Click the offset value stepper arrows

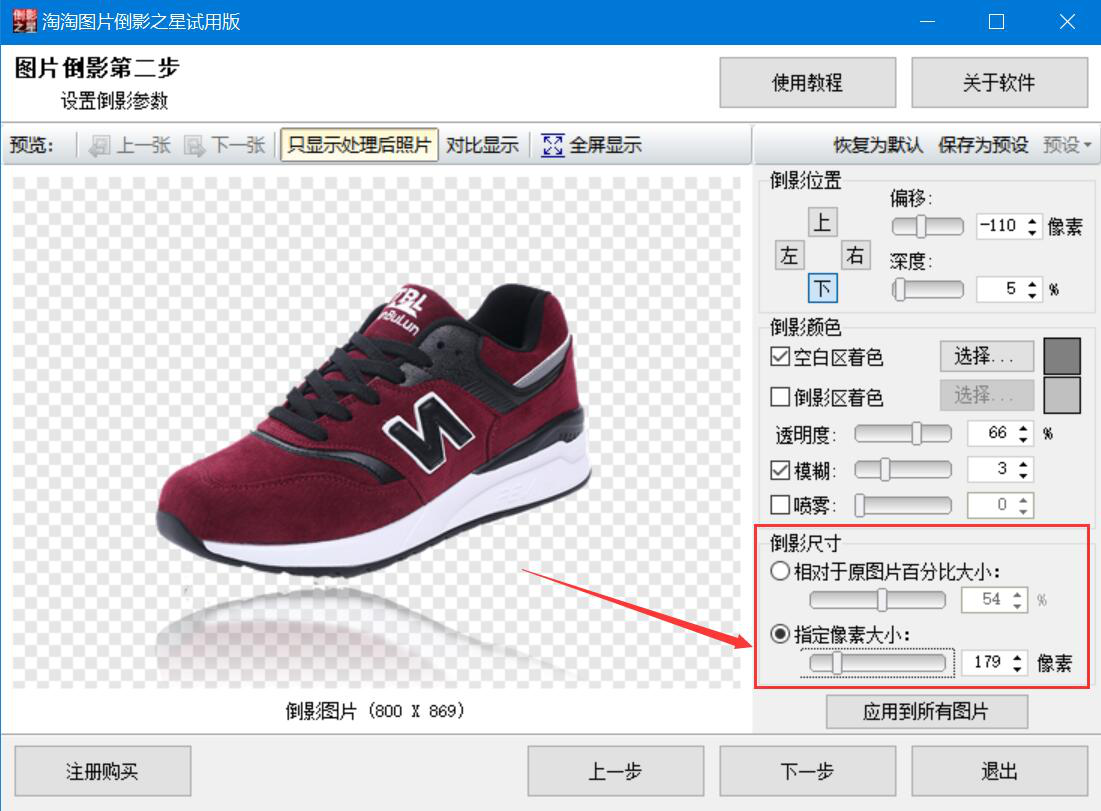[x=1033, y=226]
